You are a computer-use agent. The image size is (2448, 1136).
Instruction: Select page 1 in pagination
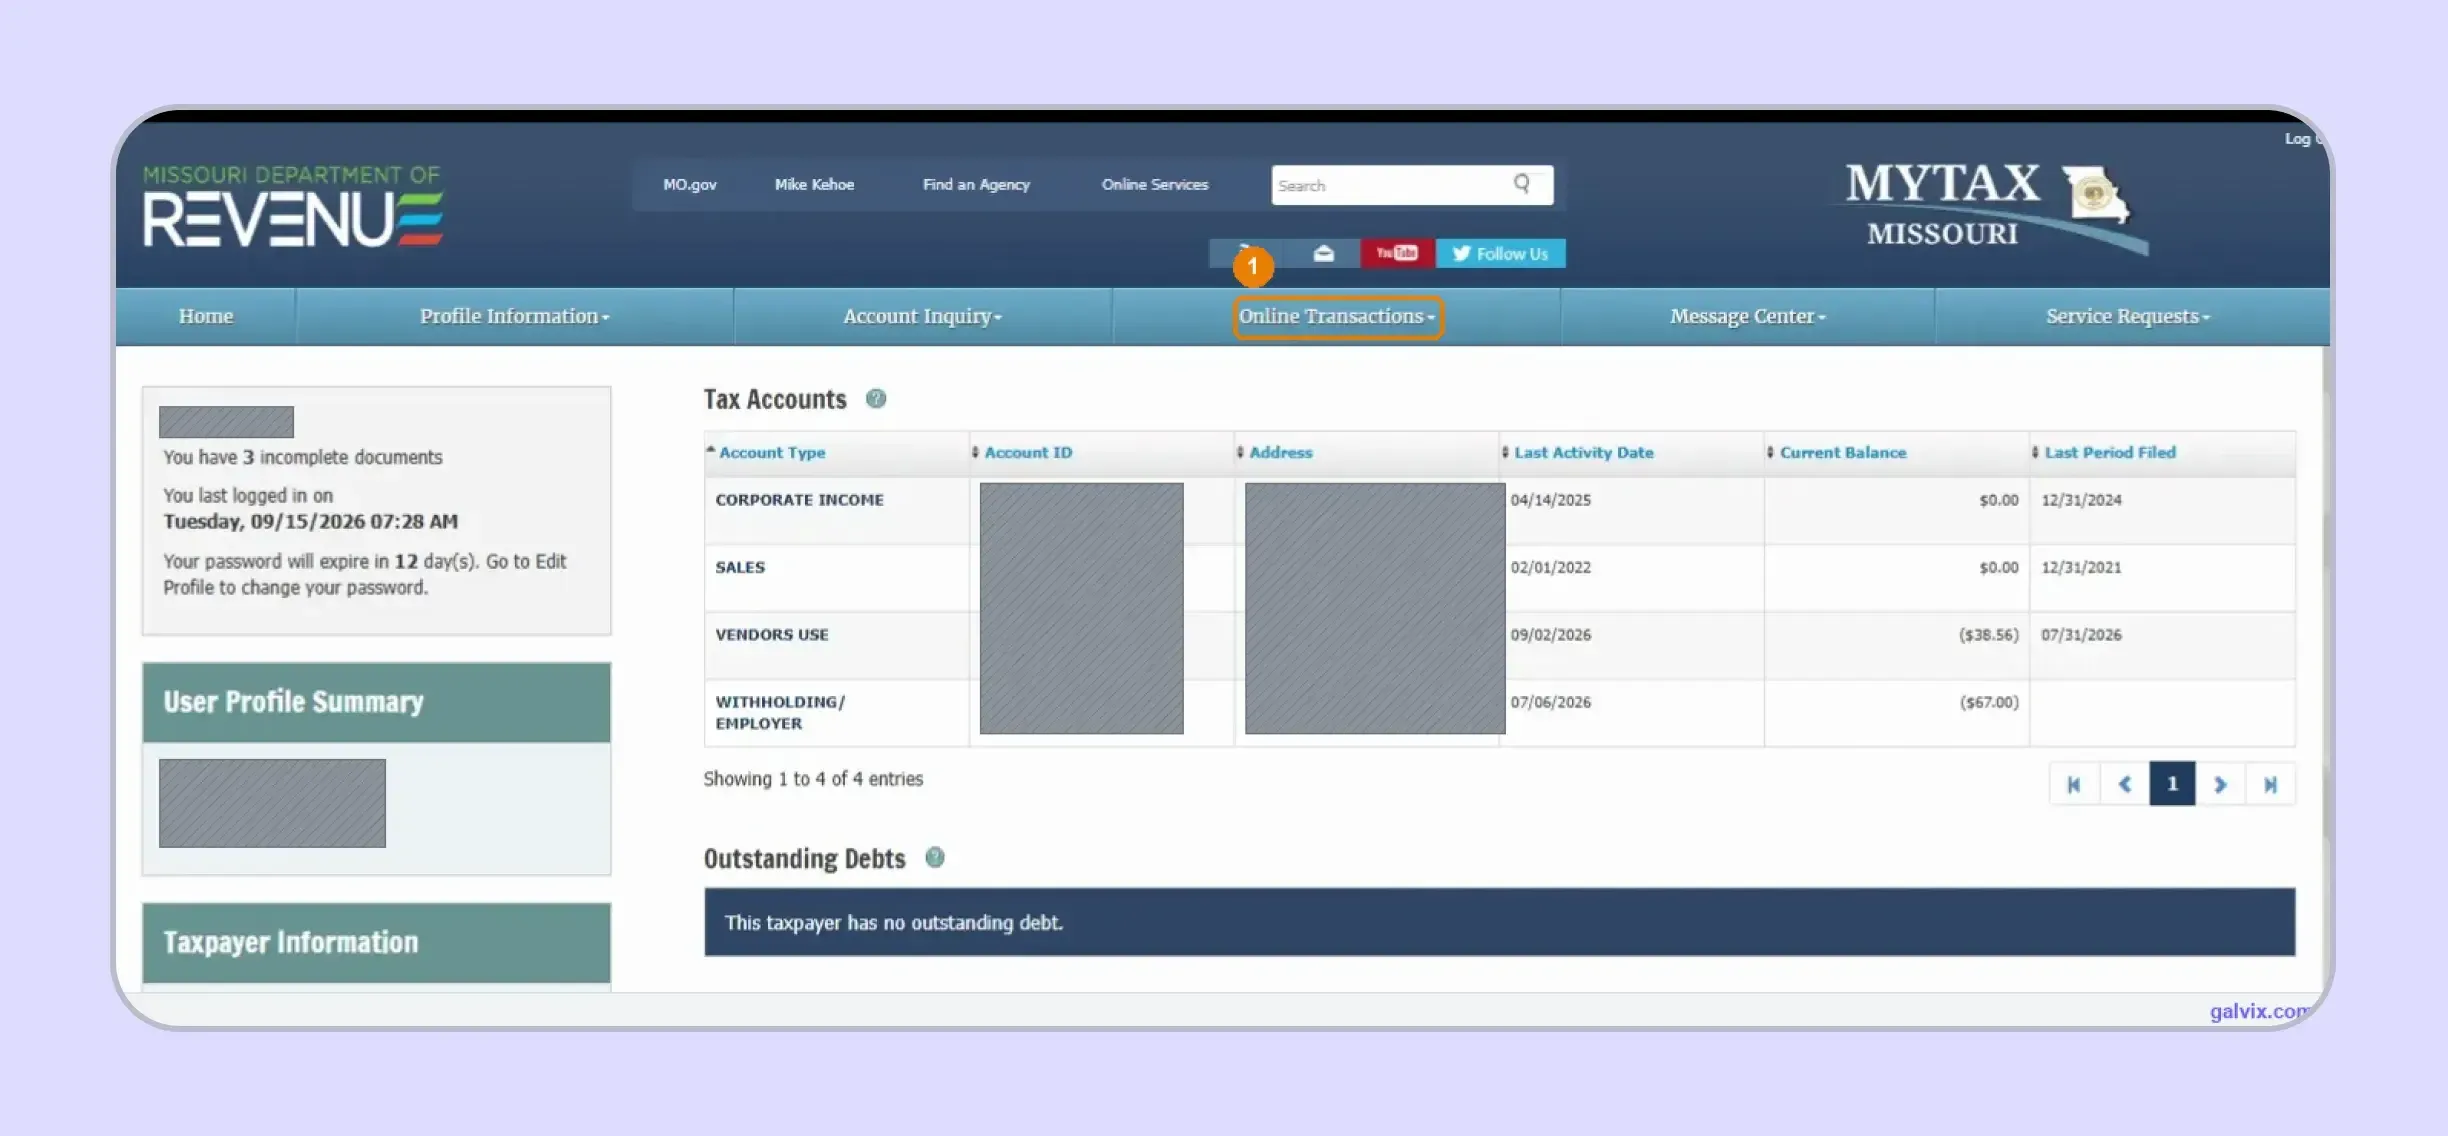coord(2172,784)
